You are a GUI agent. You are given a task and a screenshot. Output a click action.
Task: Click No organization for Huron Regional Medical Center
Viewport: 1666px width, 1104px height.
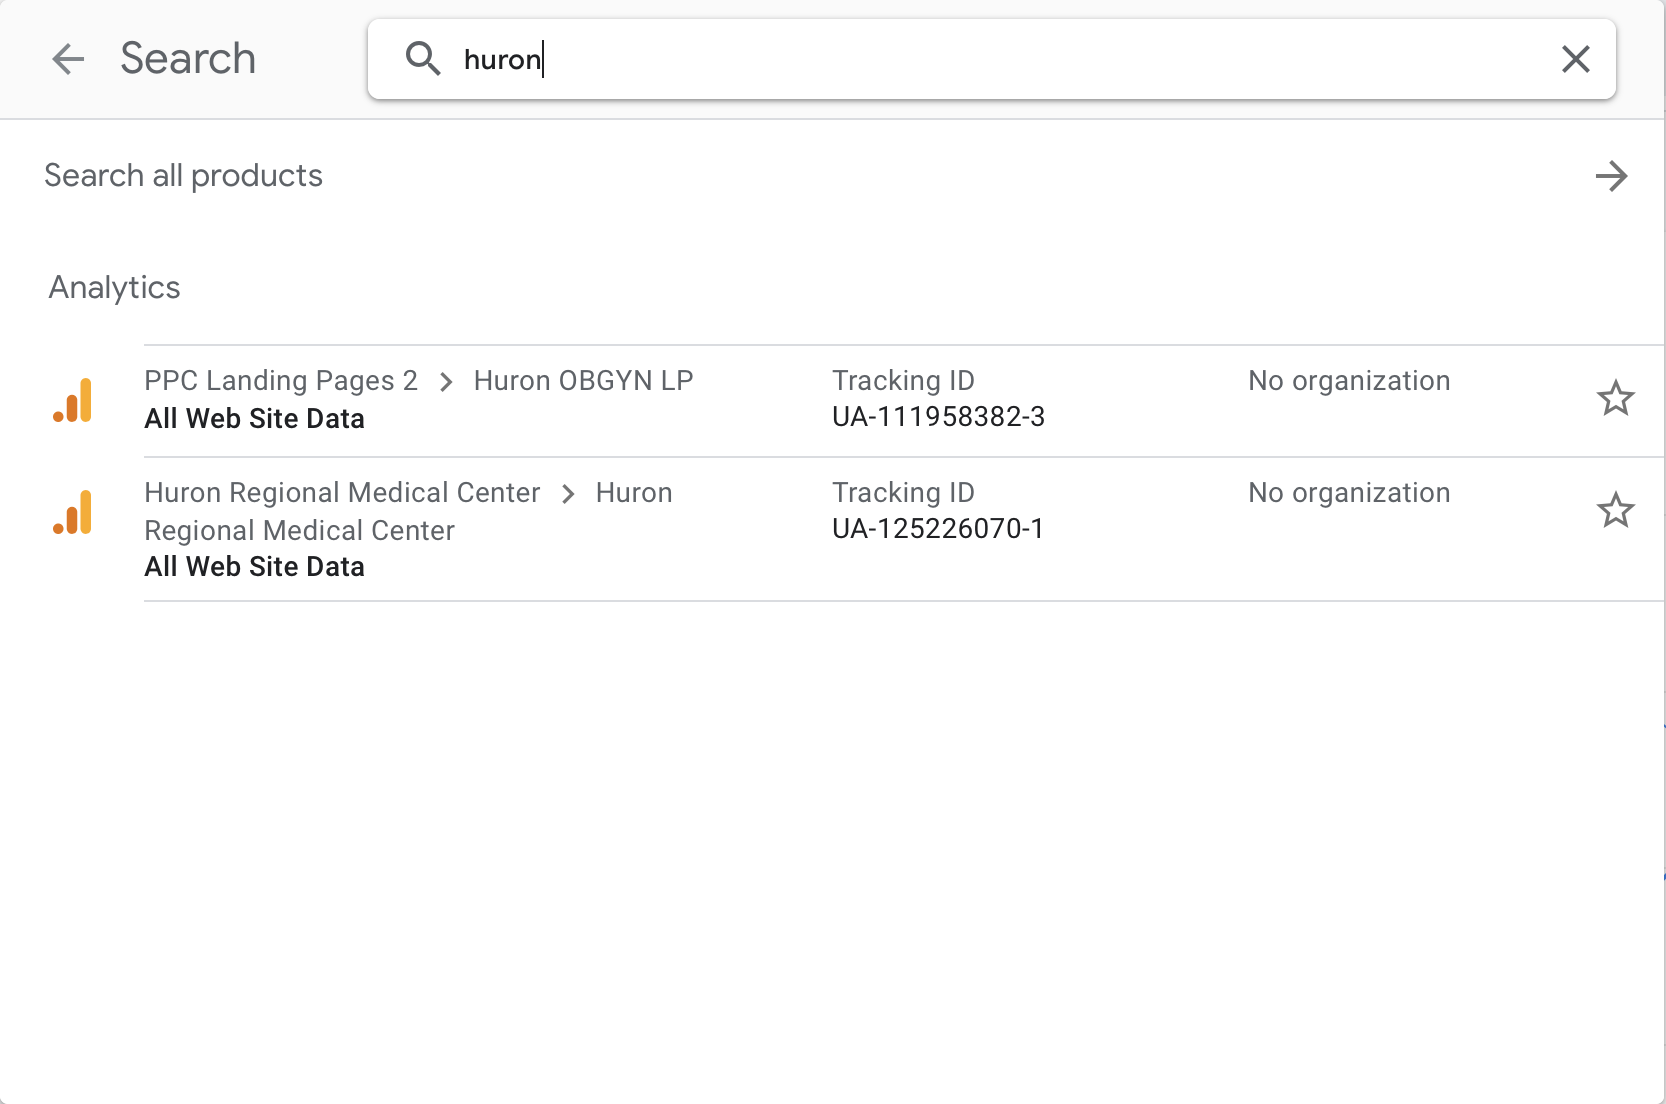(x=1349, y=493)
